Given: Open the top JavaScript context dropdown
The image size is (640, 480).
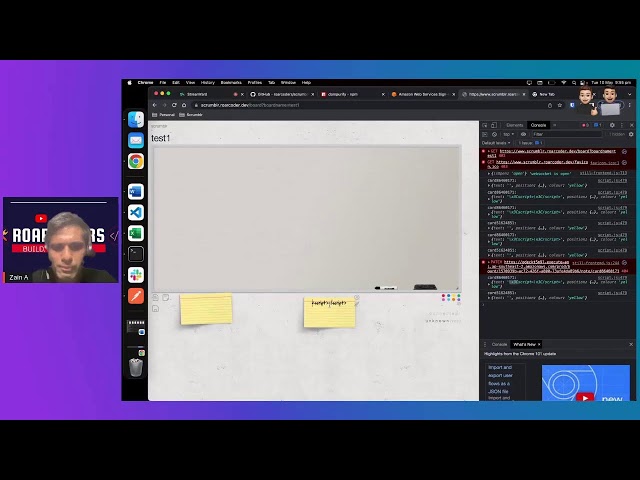Looking at the screenshot, I should (508, 134).
